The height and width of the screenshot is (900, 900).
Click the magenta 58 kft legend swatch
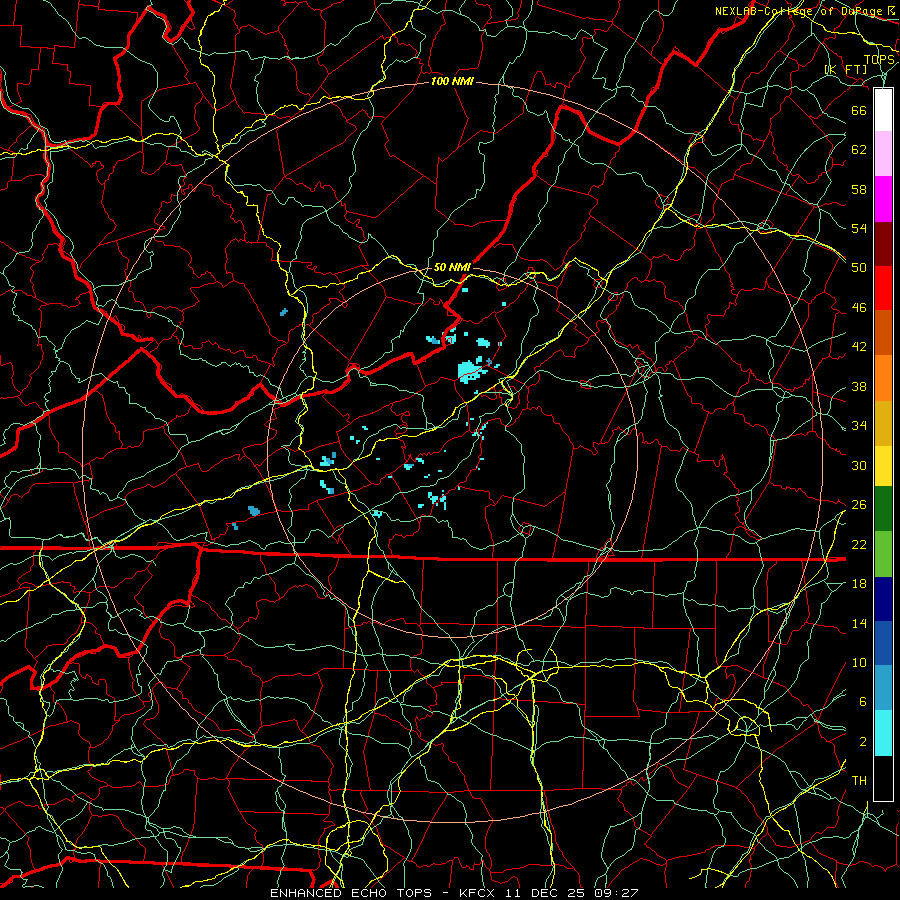click(883, 199)
